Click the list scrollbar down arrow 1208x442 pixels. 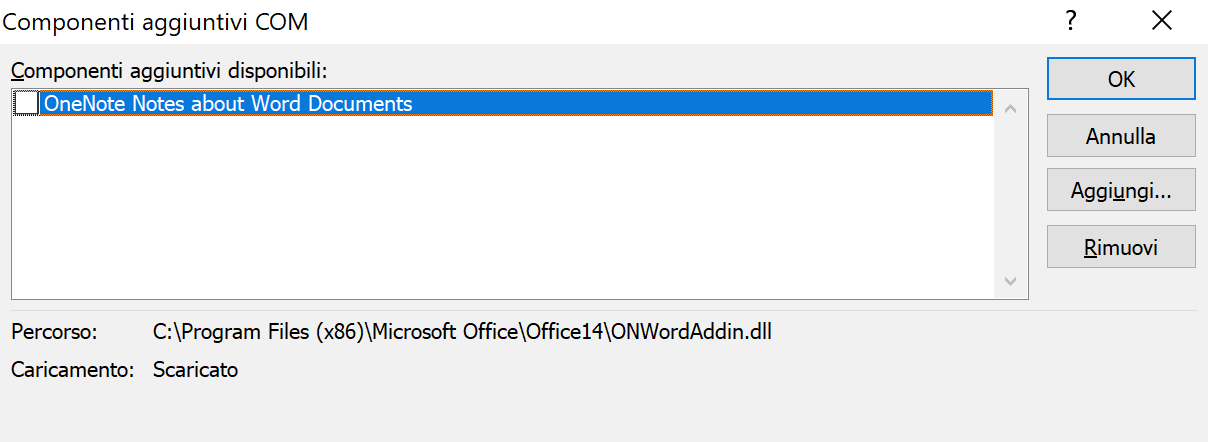click(x=1009, y=282)
